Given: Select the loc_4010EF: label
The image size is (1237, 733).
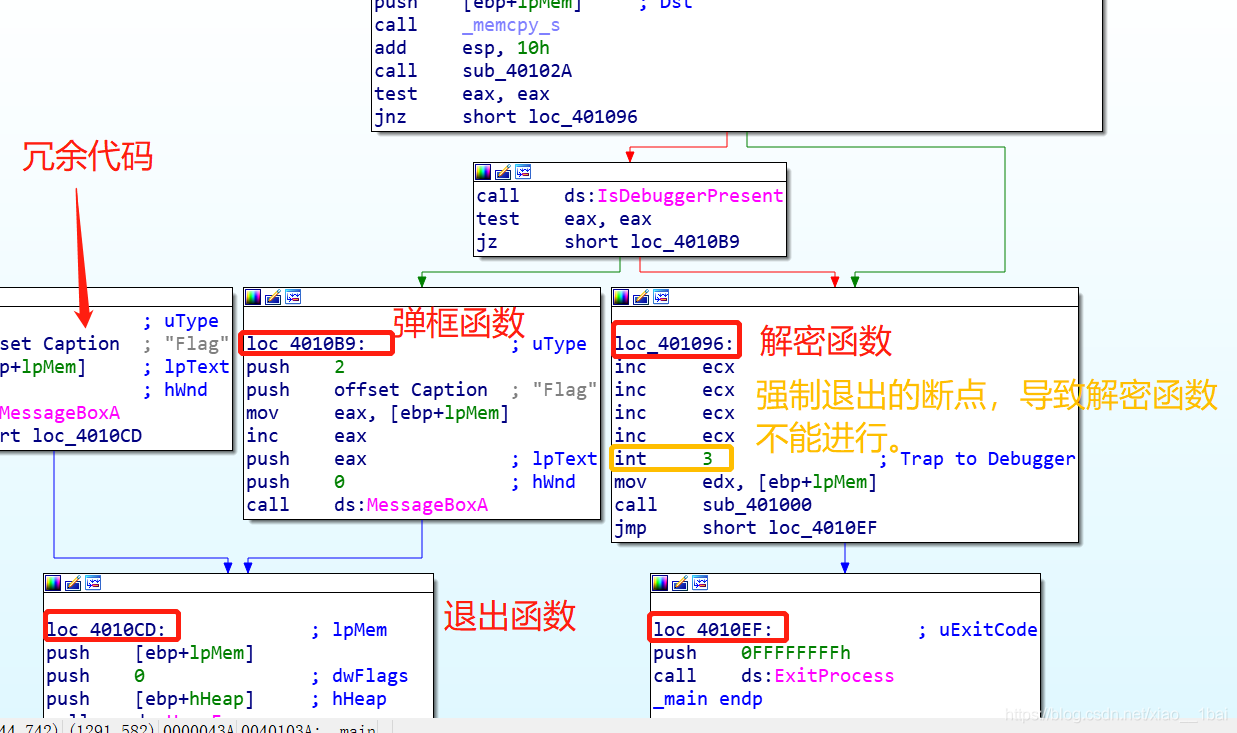Looking at the screenshot, I should coord(713,630).
